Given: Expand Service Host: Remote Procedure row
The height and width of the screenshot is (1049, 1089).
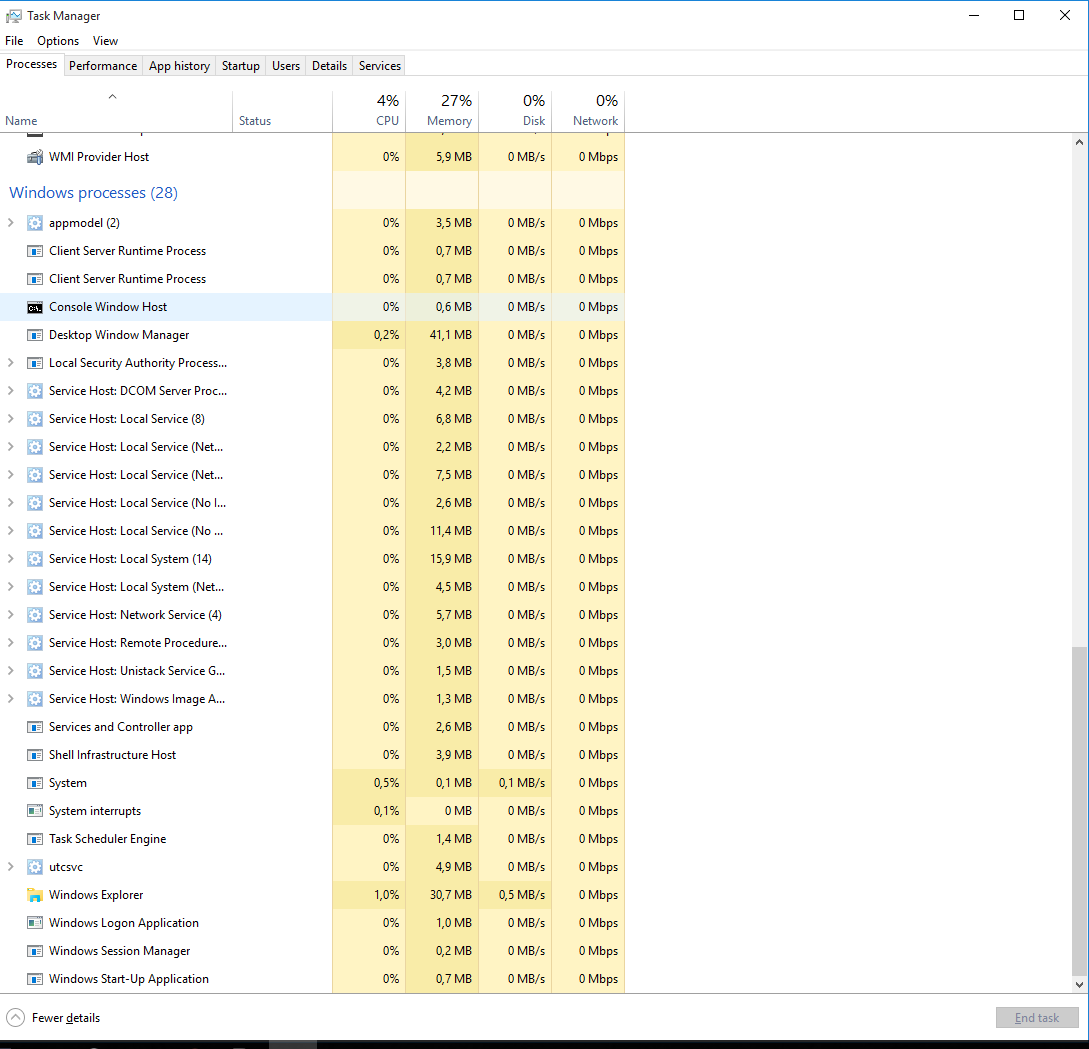Looking at the screenshot, I should pyautogui.click(x=10, y=643).
